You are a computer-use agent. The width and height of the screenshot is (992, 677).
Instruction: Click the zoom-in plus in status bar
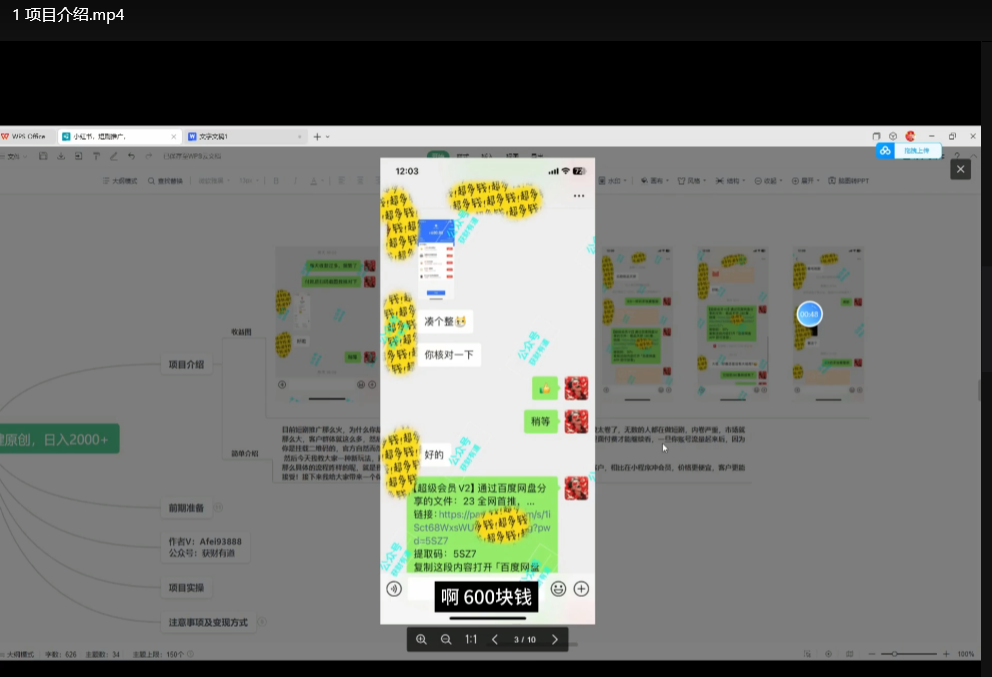(946, 654)
